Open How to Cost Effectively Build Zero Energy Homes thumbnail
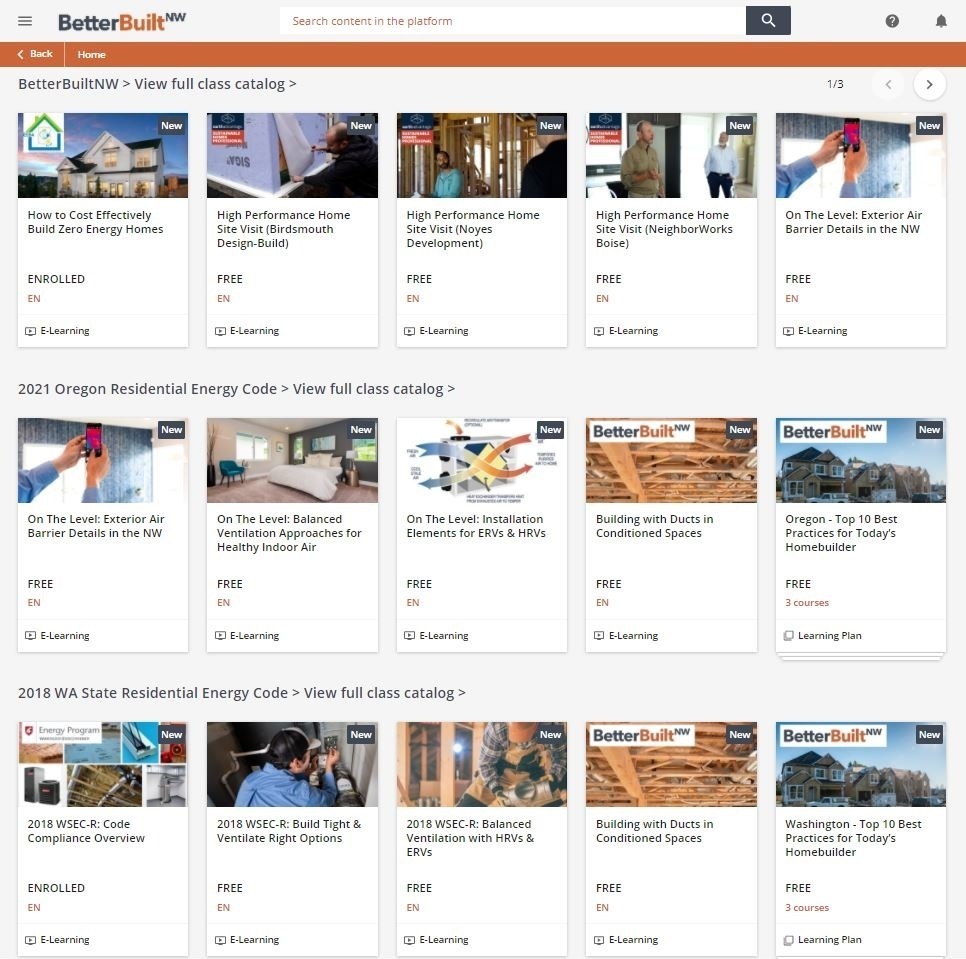 click(103, 155)
